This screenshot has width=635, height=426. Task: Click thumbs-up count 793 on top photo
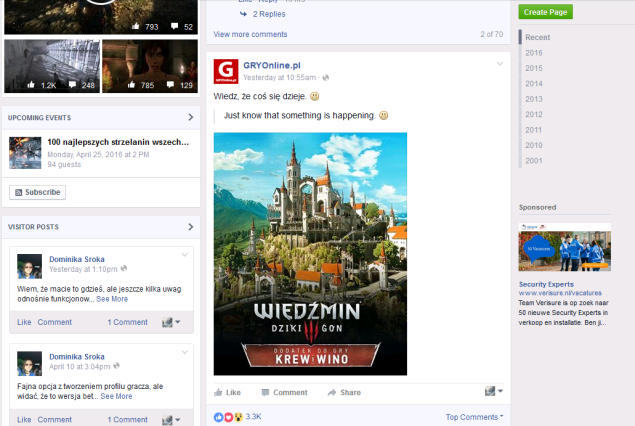point(145,27)
